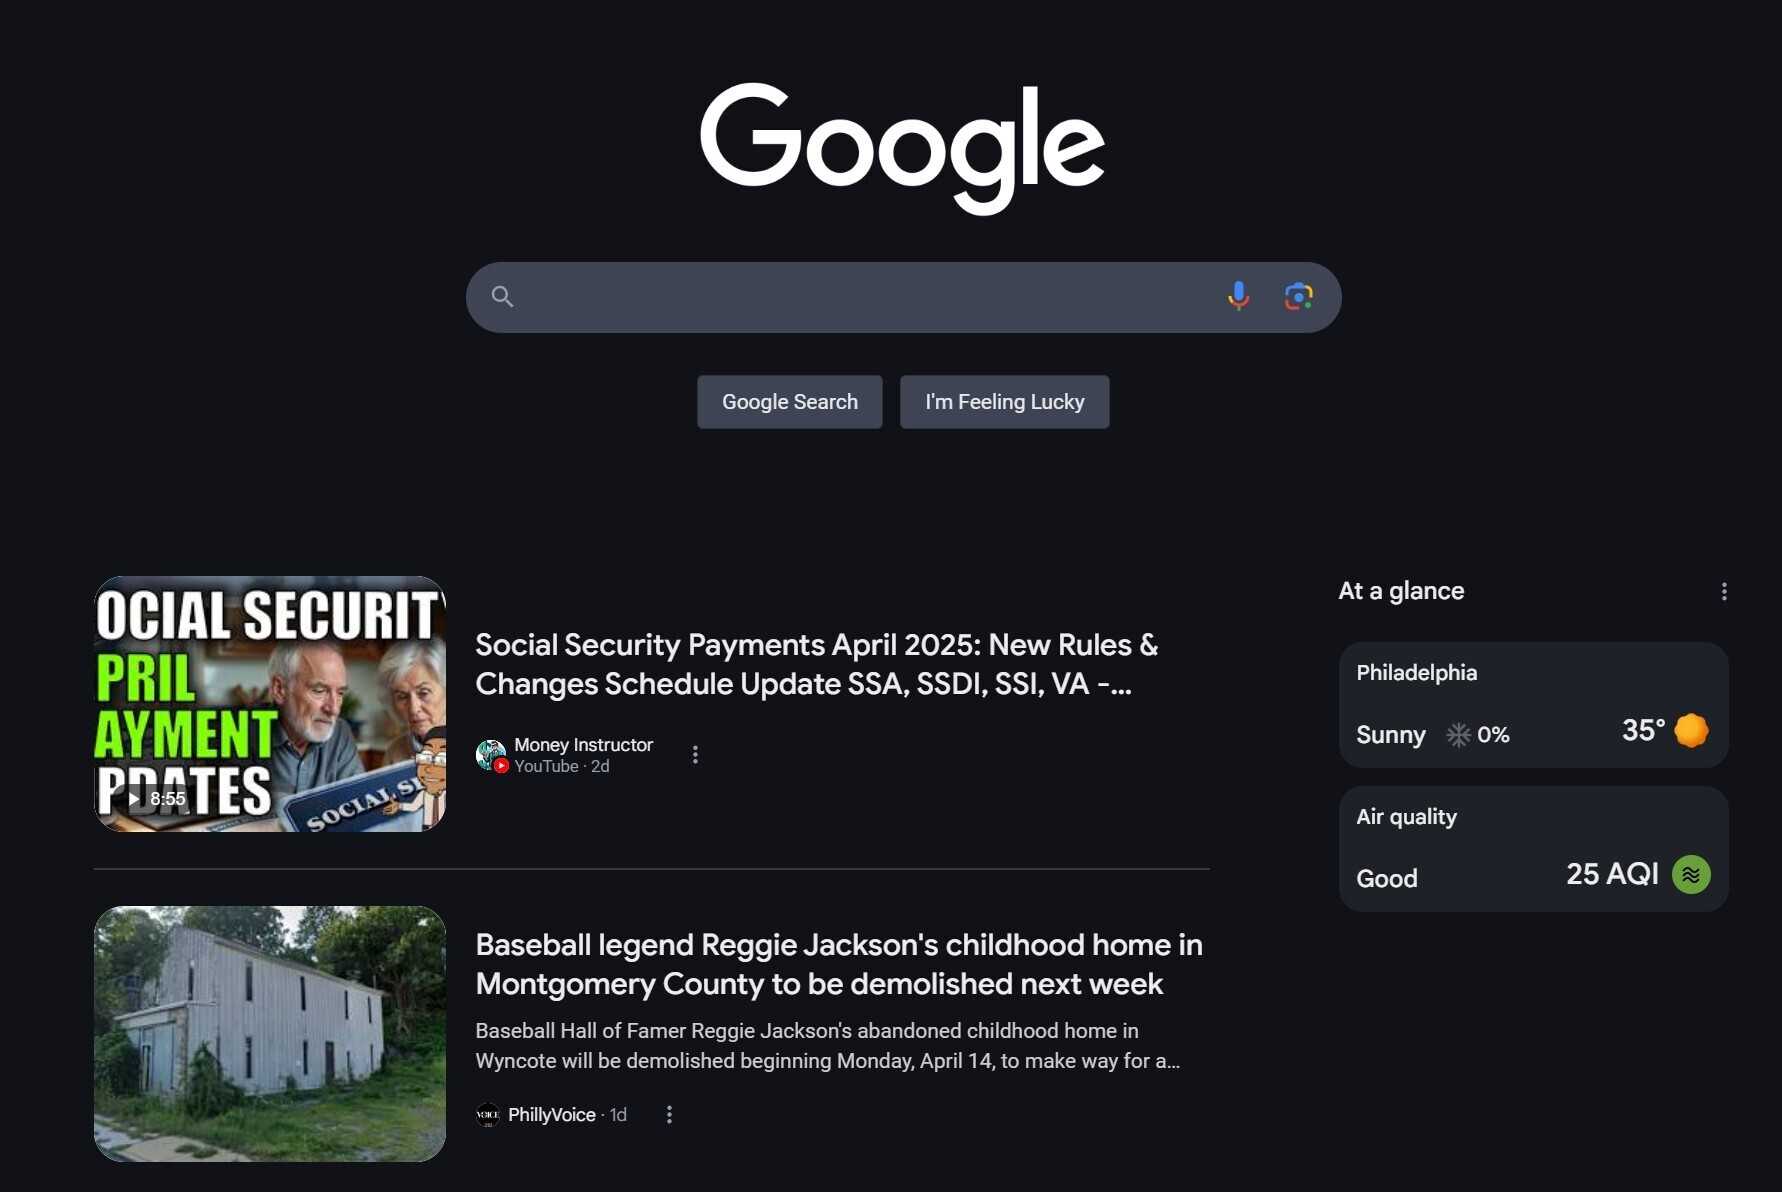Click the PhillyVoice publisher logo

pos(488,1114)
